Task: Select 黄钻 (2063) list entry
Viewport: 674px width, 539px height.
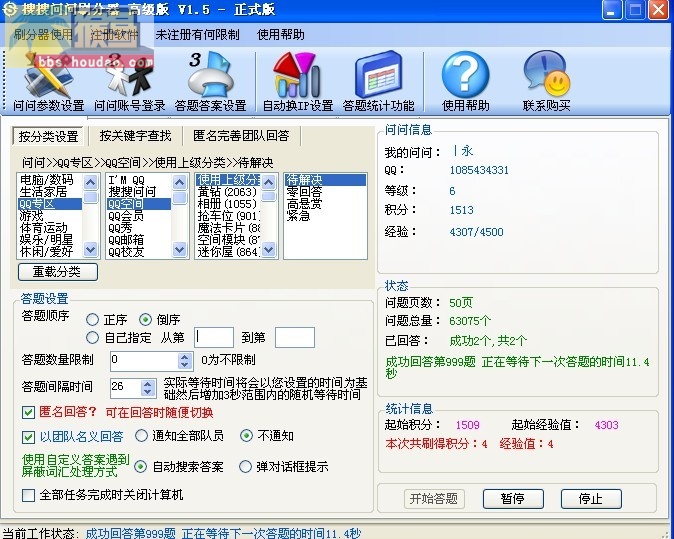Action: [x=228, y=192]
